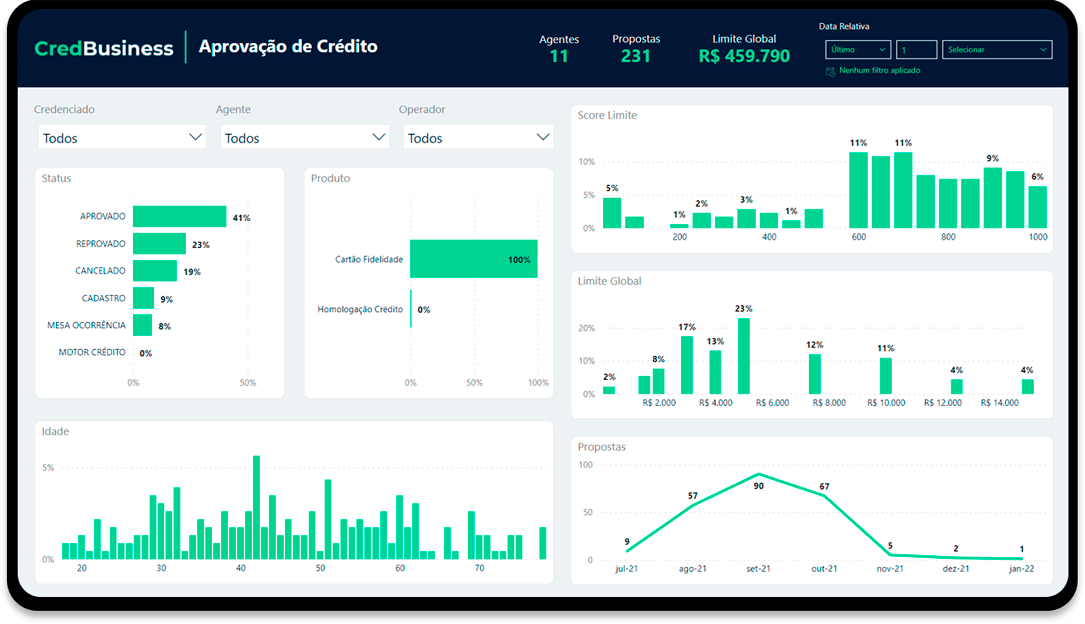Click the Limite Global value R$ 459.790
The width and height of the screenshot is (1085, 624).
(742, 56)
